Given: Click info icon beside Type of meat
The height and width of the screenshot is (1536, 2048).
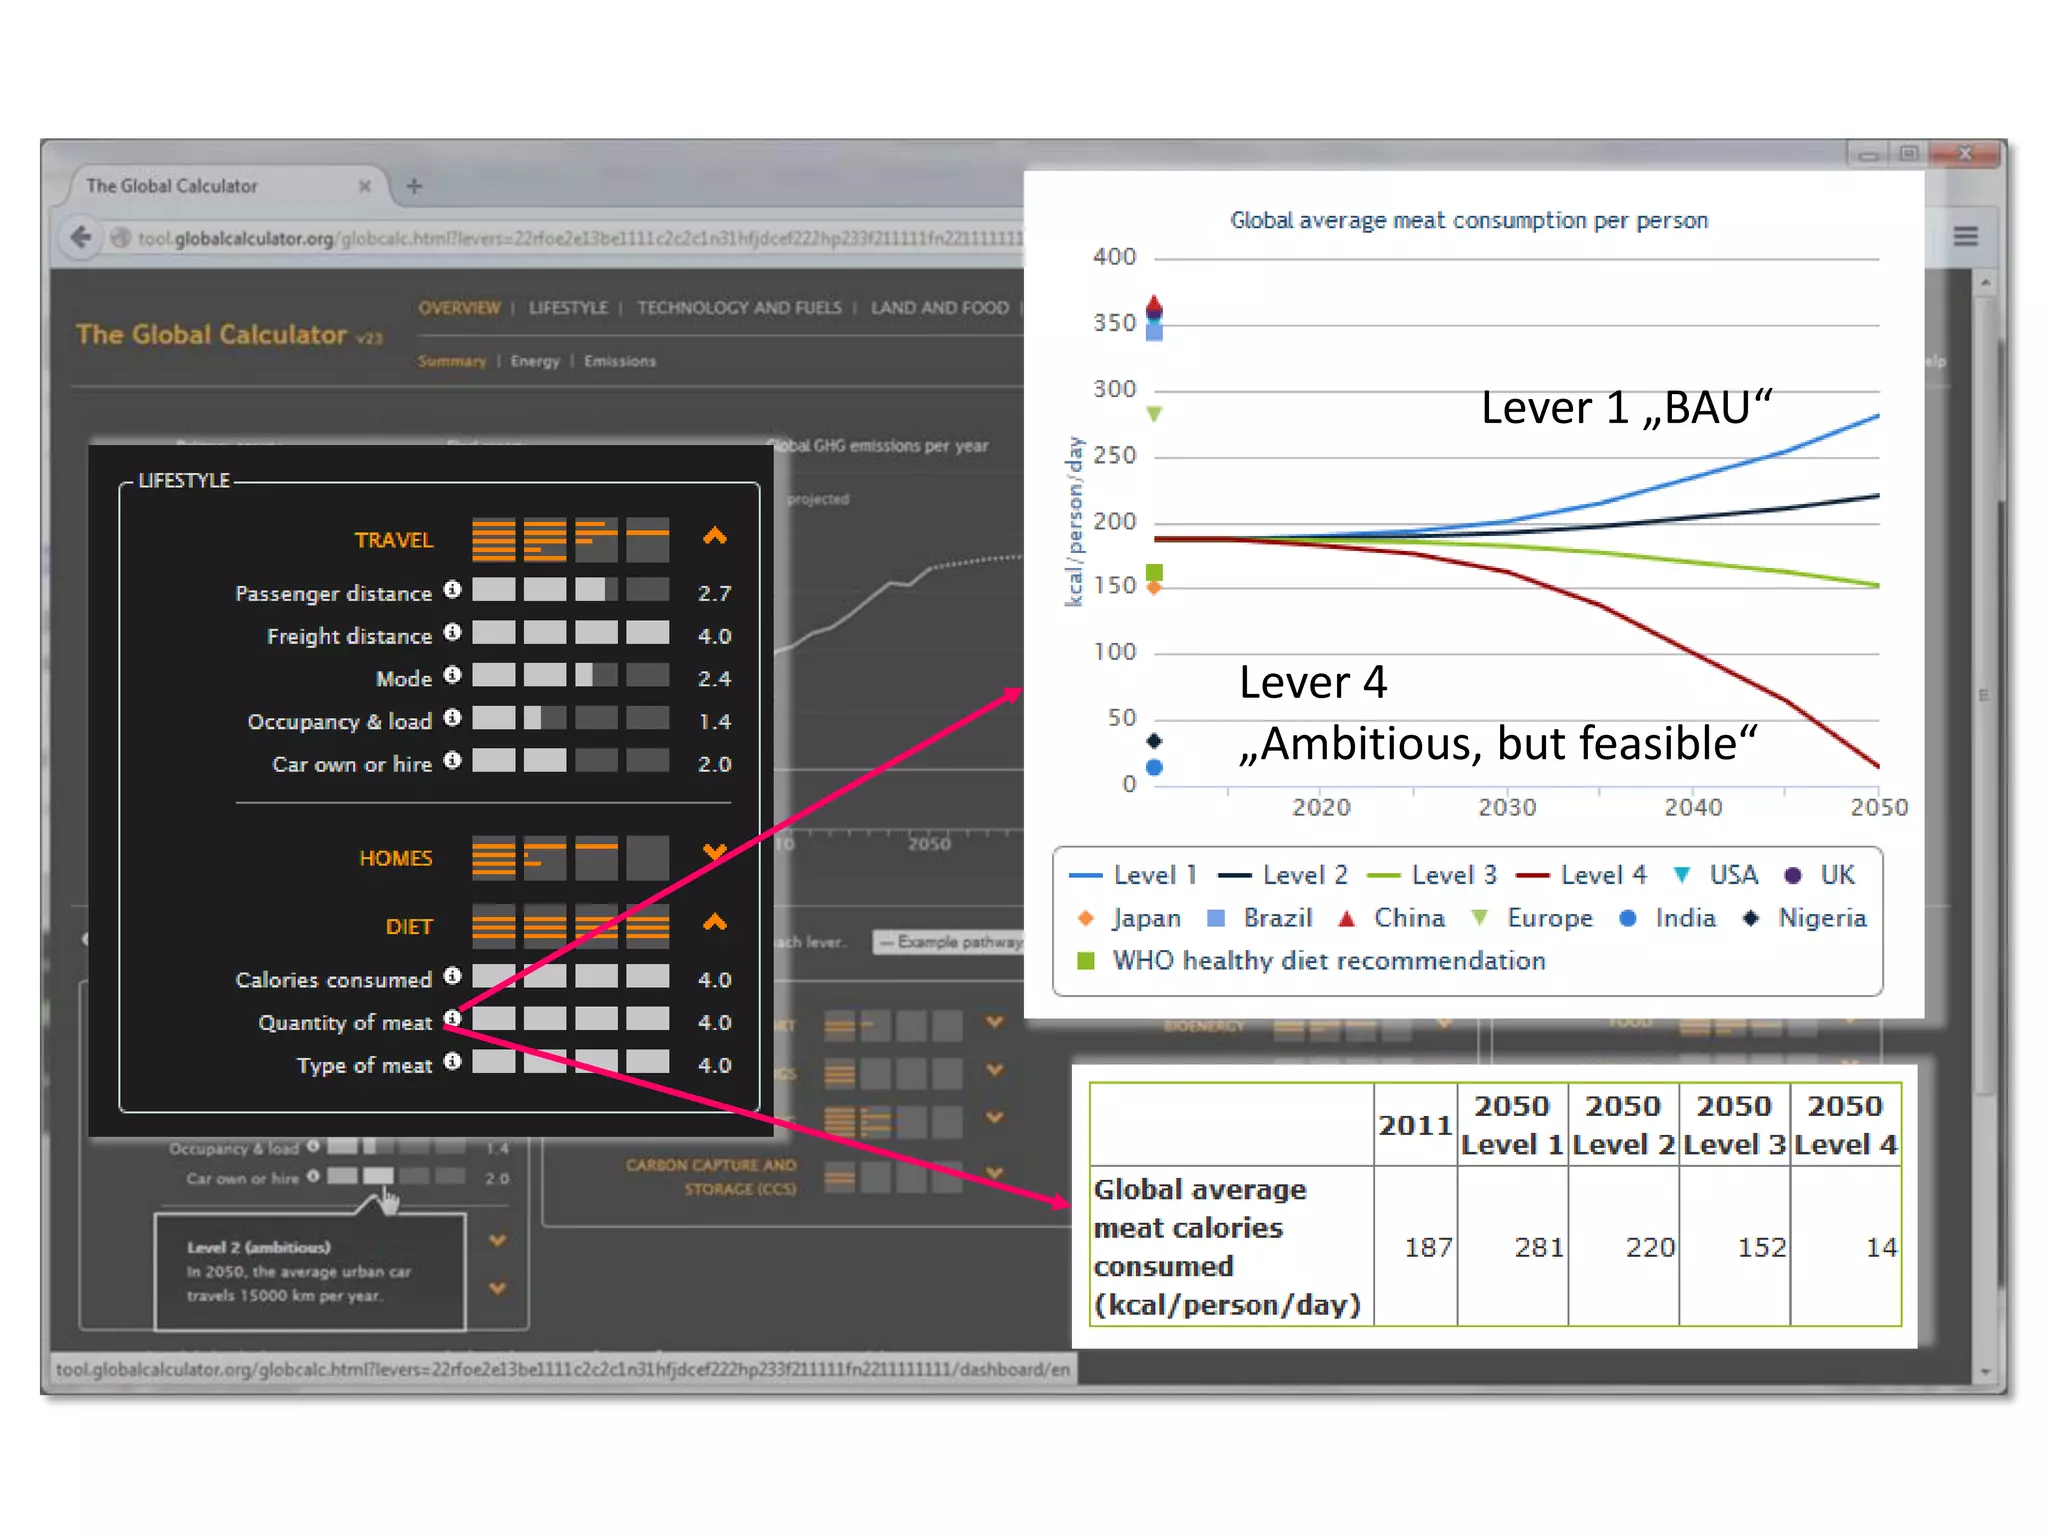Looking at the screenshot, I should coord(452,1061).
